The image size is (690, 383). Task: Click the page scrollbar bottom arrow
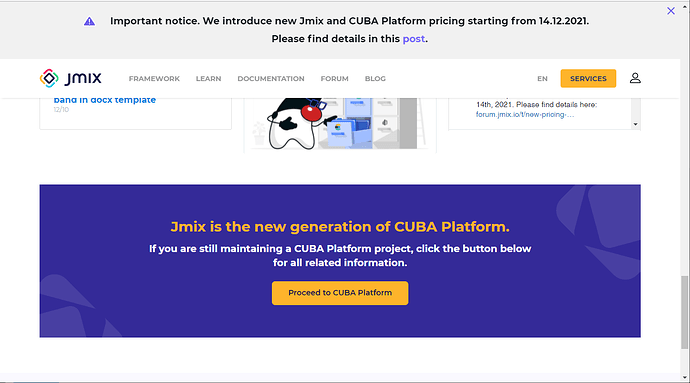684,378
